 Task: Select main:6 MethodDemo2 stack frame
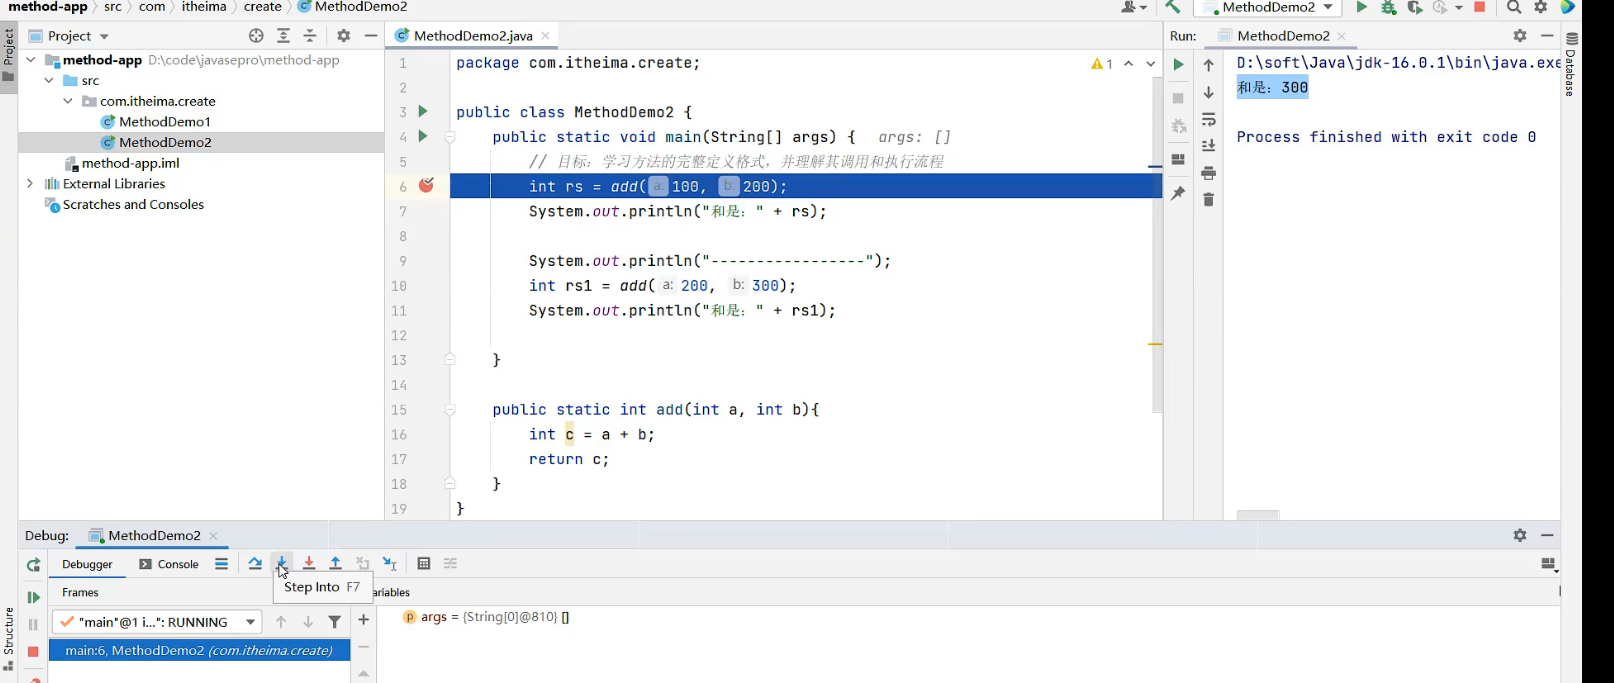[199, 650]
